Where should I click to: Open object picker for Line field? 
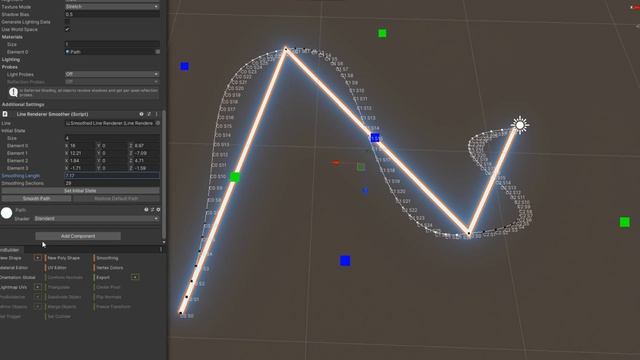pos(158,123)
